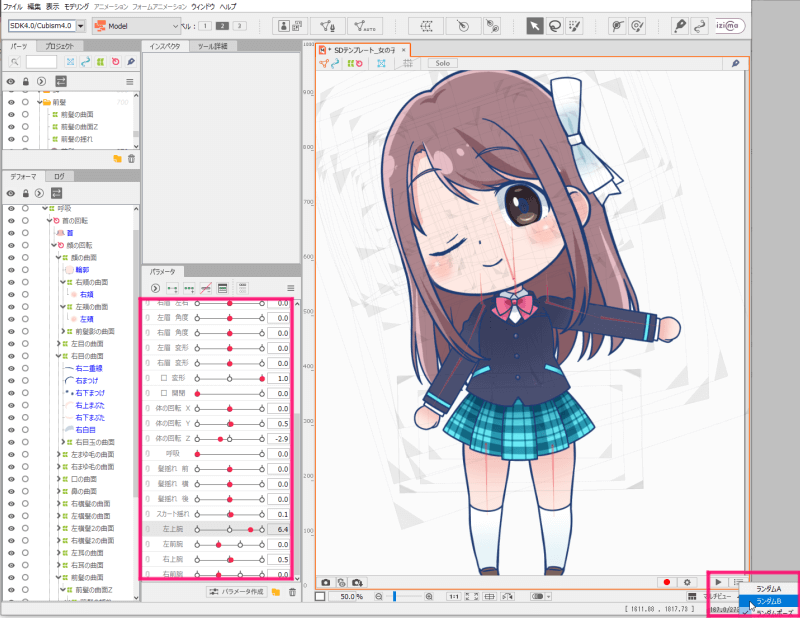Toggle lock circle for 輪郭 row
Image resolution: width=800 pixels, height=618 pixels.
(25, 270)
